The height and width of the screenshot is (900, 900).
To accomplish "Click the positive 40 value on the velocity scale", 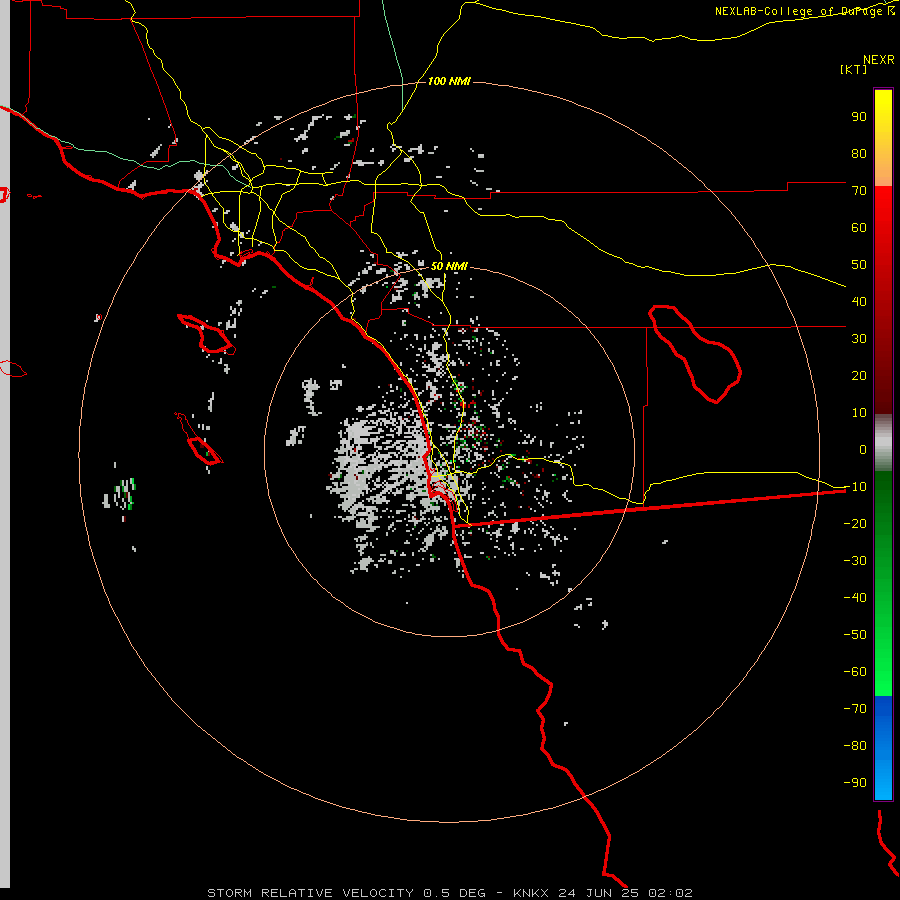I will 859,301.
